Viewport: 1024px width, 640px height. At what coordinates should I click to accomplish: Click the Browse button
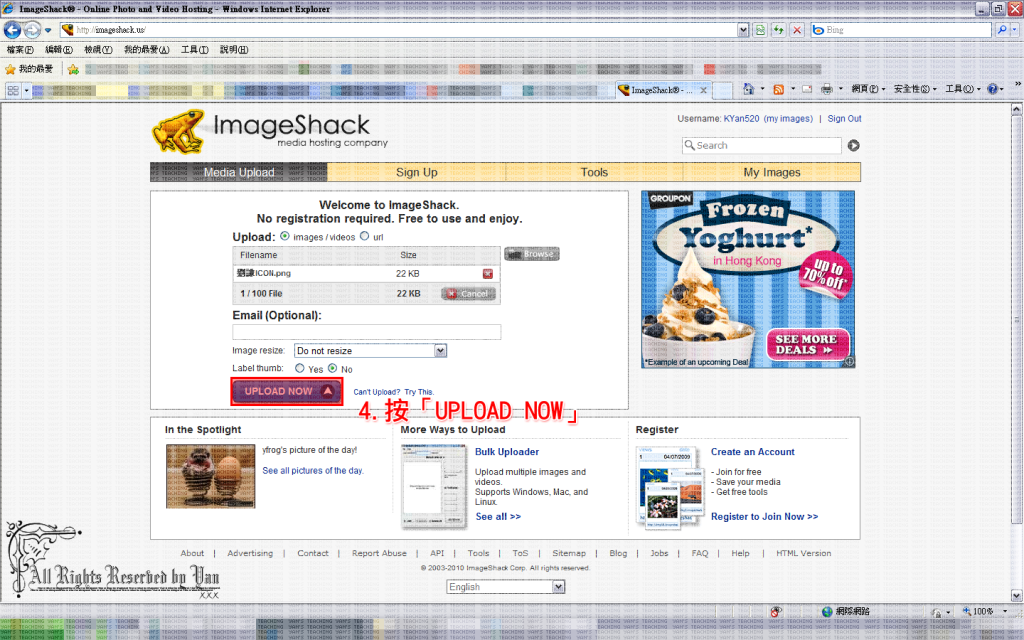(x=532, y=254)
